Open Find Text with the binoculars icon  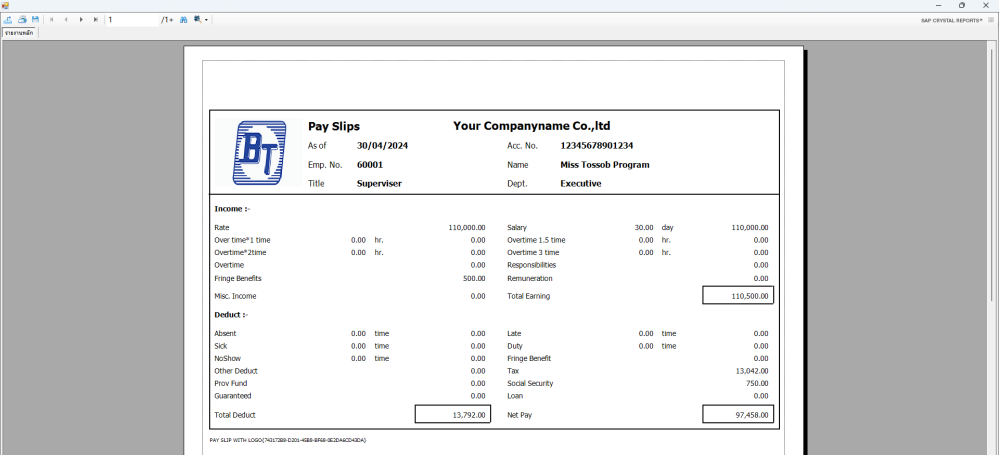pyautogui.click(x=183, y=19)
